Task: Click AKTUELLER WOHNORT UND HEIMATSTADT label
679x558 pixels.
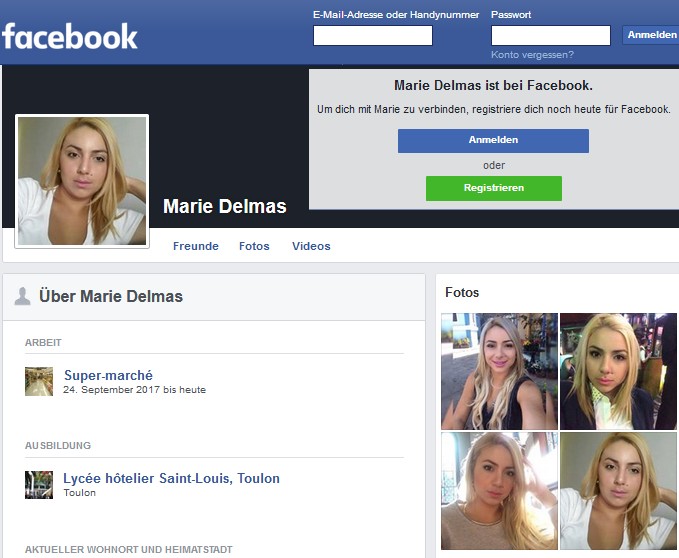Action: 129,550
